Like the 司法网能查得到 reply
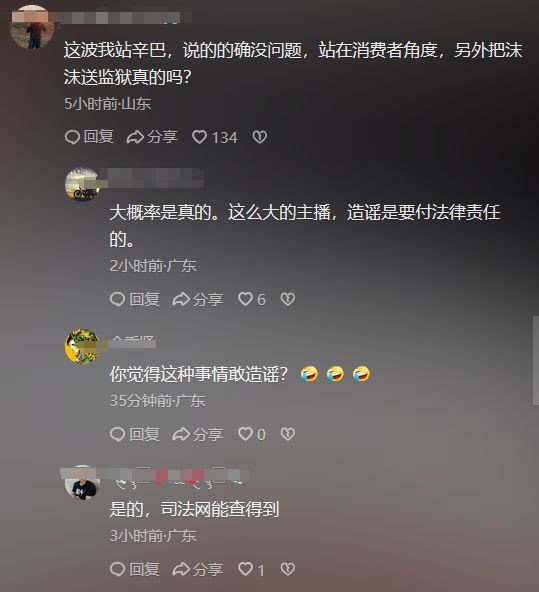The height and width of the screenshot is (592, 539). click(x=251, y=569)
